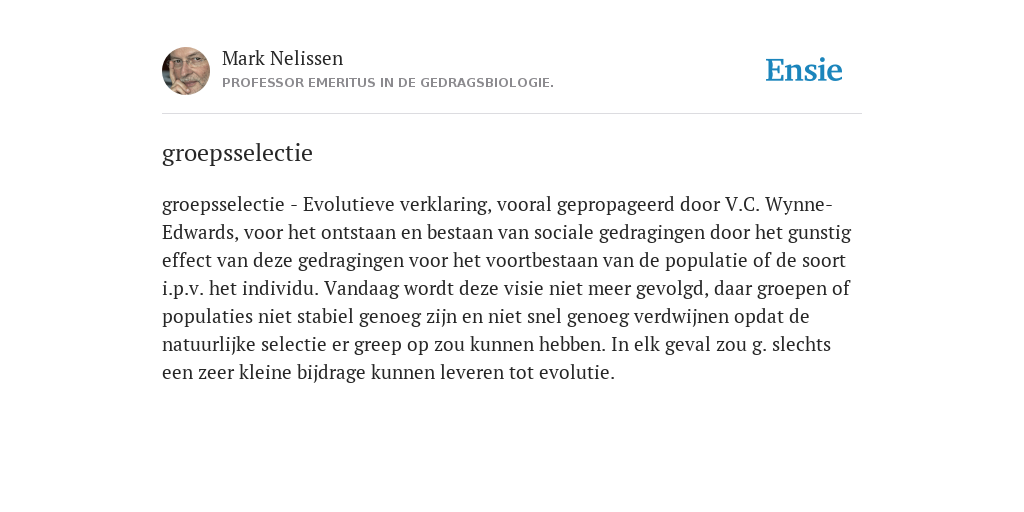Screen dimensions: 1024x512
Task: Click the word 'Vandaag' in the definition
Action: [361, 289]
